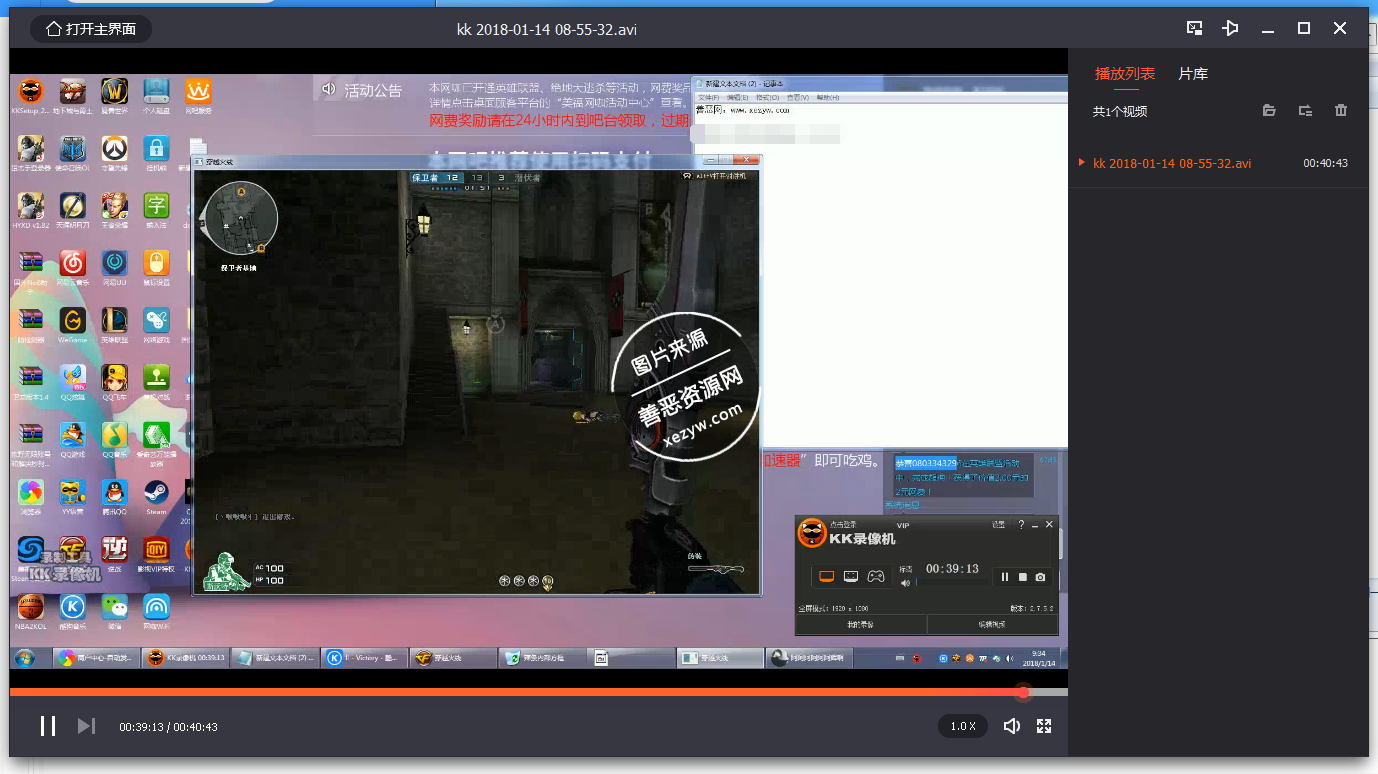Clear playlist with the trash icon
The height and width of the screenshot is (774, 1378).
[1341, 111]
